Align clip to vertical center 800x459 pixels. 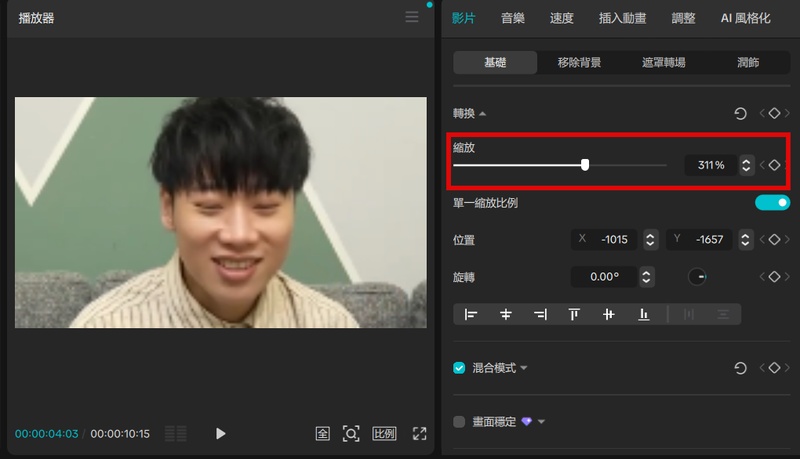[x=609, y=315]
